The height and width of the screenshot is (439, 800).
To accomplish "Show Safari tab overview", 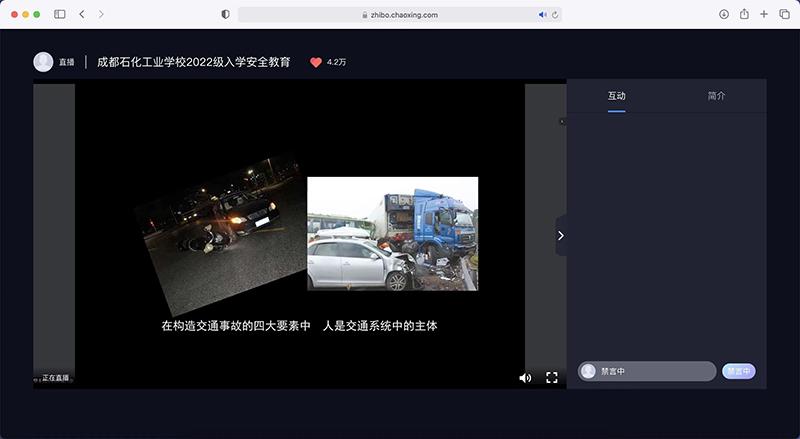I will tap(784, 14).
